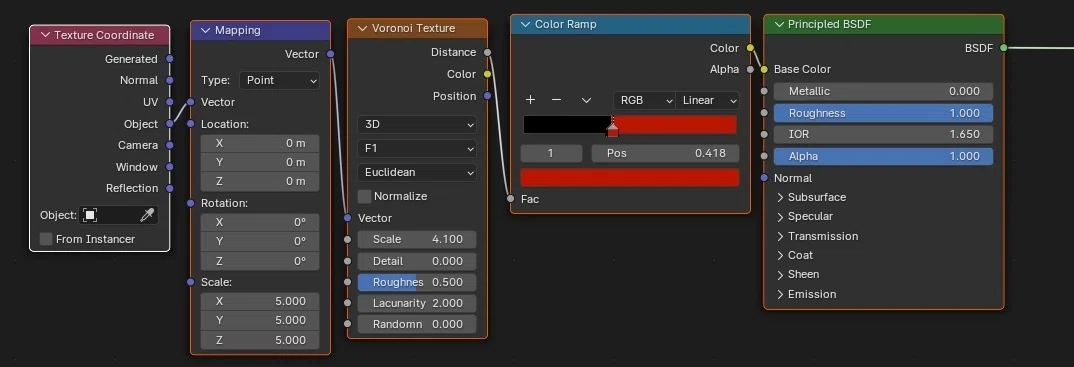The width and height of the screenshot is (1074, 367).
Task: Adjust the Voronoi Roughness slider at 0.500
Action: [x=416, y=282]
